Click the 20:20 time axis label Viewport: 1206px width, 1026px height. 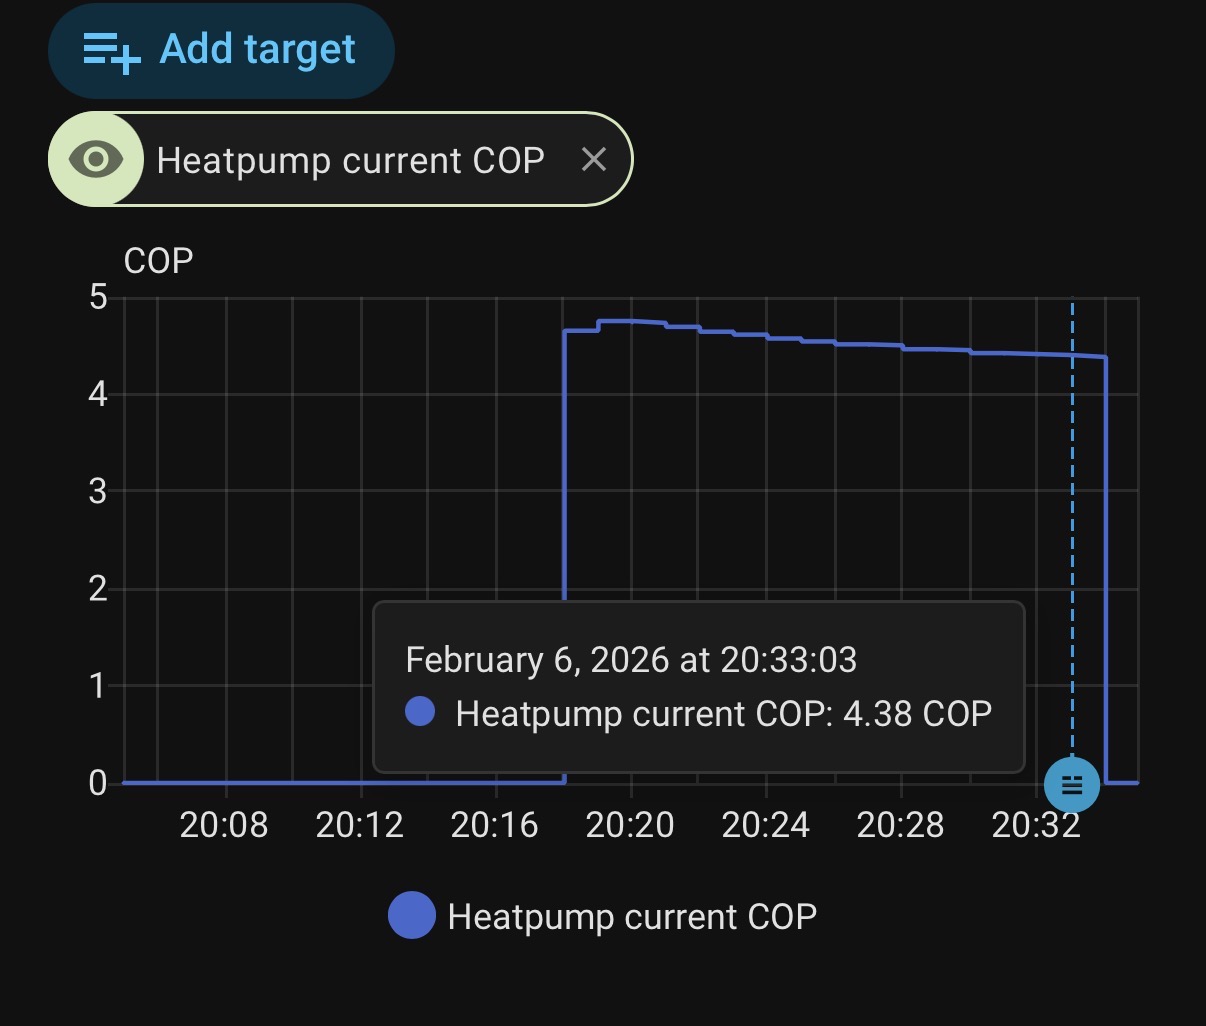click(x=630, y=825)
